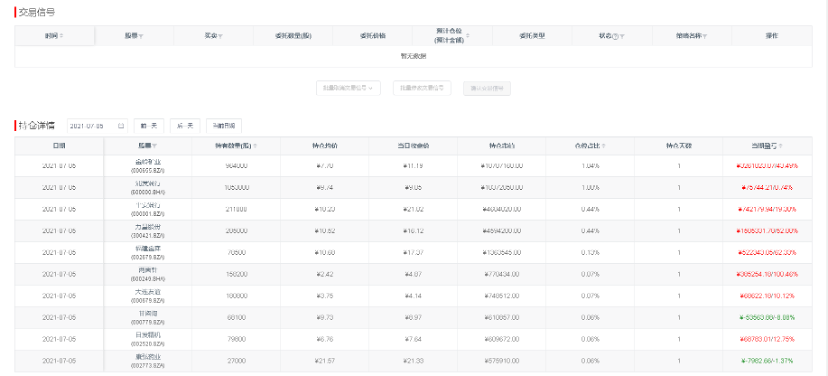This screenshot has width=828, height=376.
Task: Click the green loss value ending in -8.08%
Action: [x=767, y=317]
